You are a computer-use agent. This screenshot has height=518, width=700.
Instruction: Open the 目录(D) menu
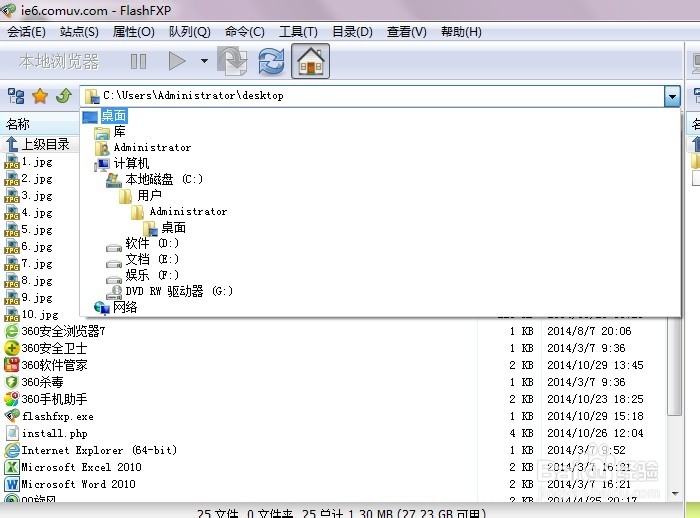(x=352, y=32)
